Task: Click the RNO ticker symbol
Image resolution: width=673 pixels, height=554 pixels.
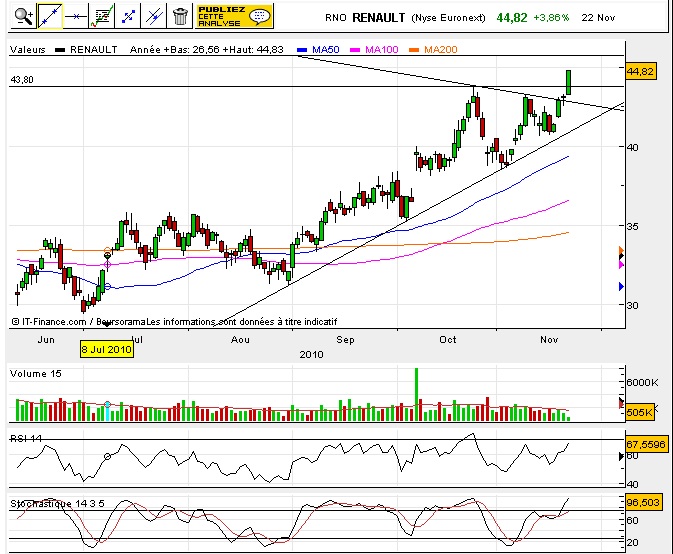Action: 336,18
